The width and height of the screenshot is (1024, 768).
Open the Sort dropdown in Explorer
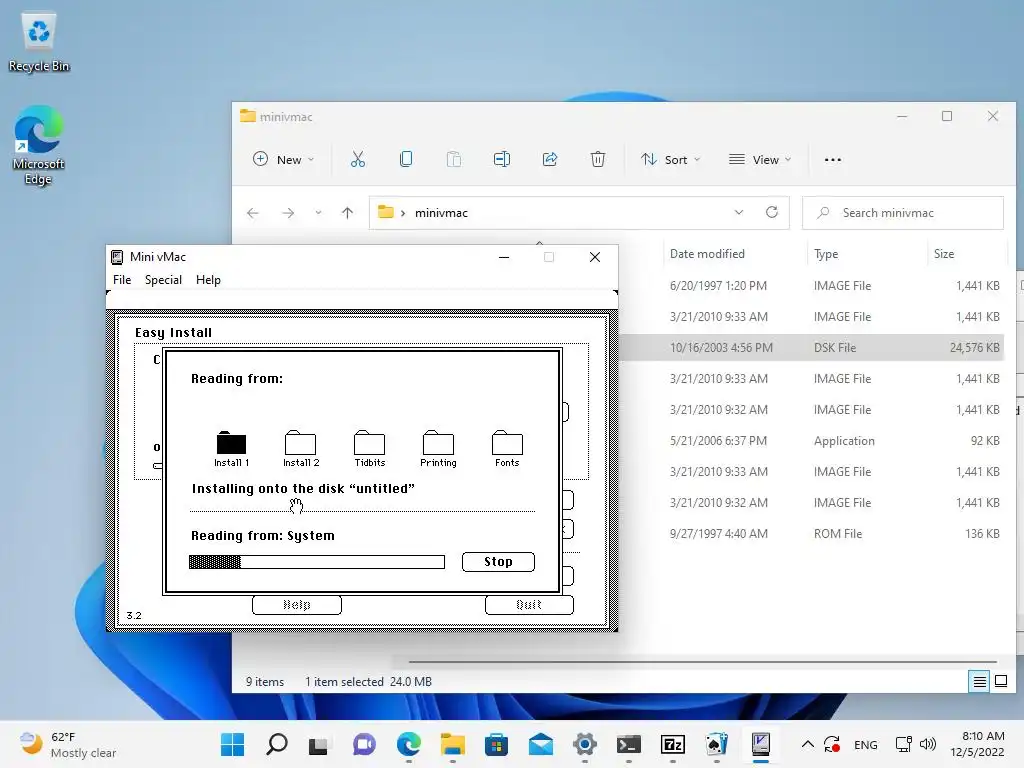[671, 159]
